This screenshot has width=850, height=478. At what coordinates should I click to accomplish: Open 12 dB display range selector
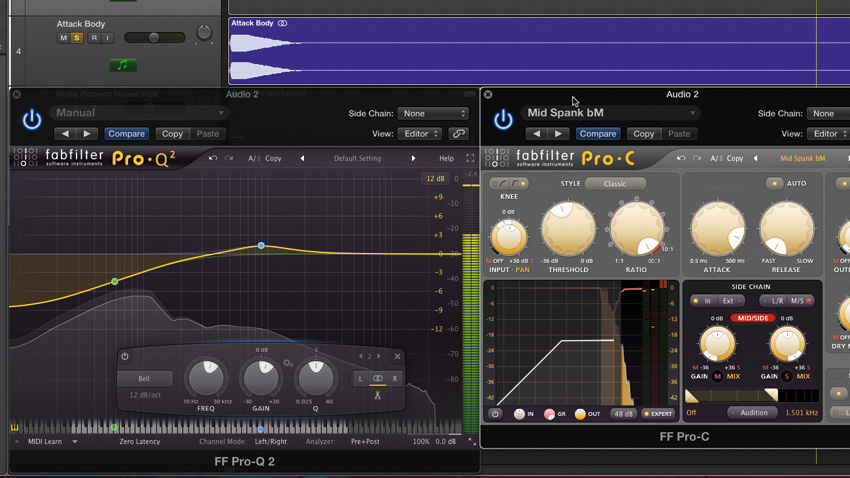coord(435,178)
